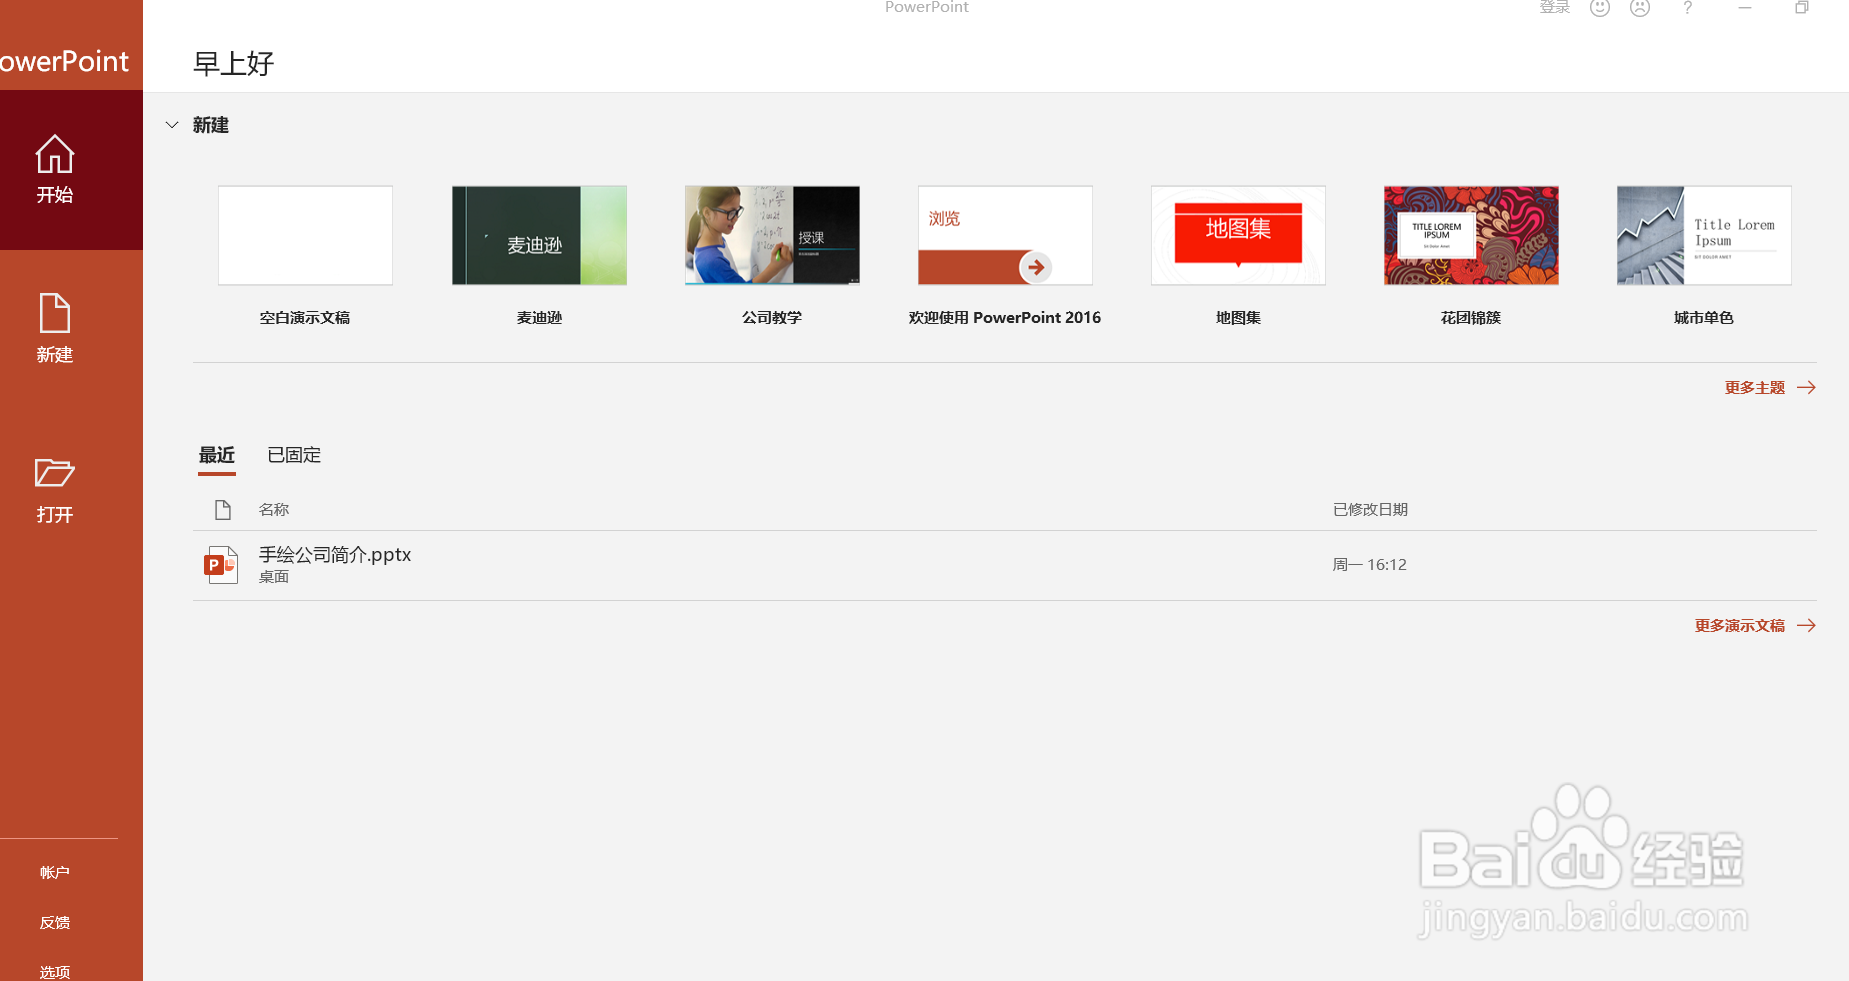This screenshot has width=1849, height=981.
Task: Click the 已修改日期 column header
Action: (x=1370, y=510)
